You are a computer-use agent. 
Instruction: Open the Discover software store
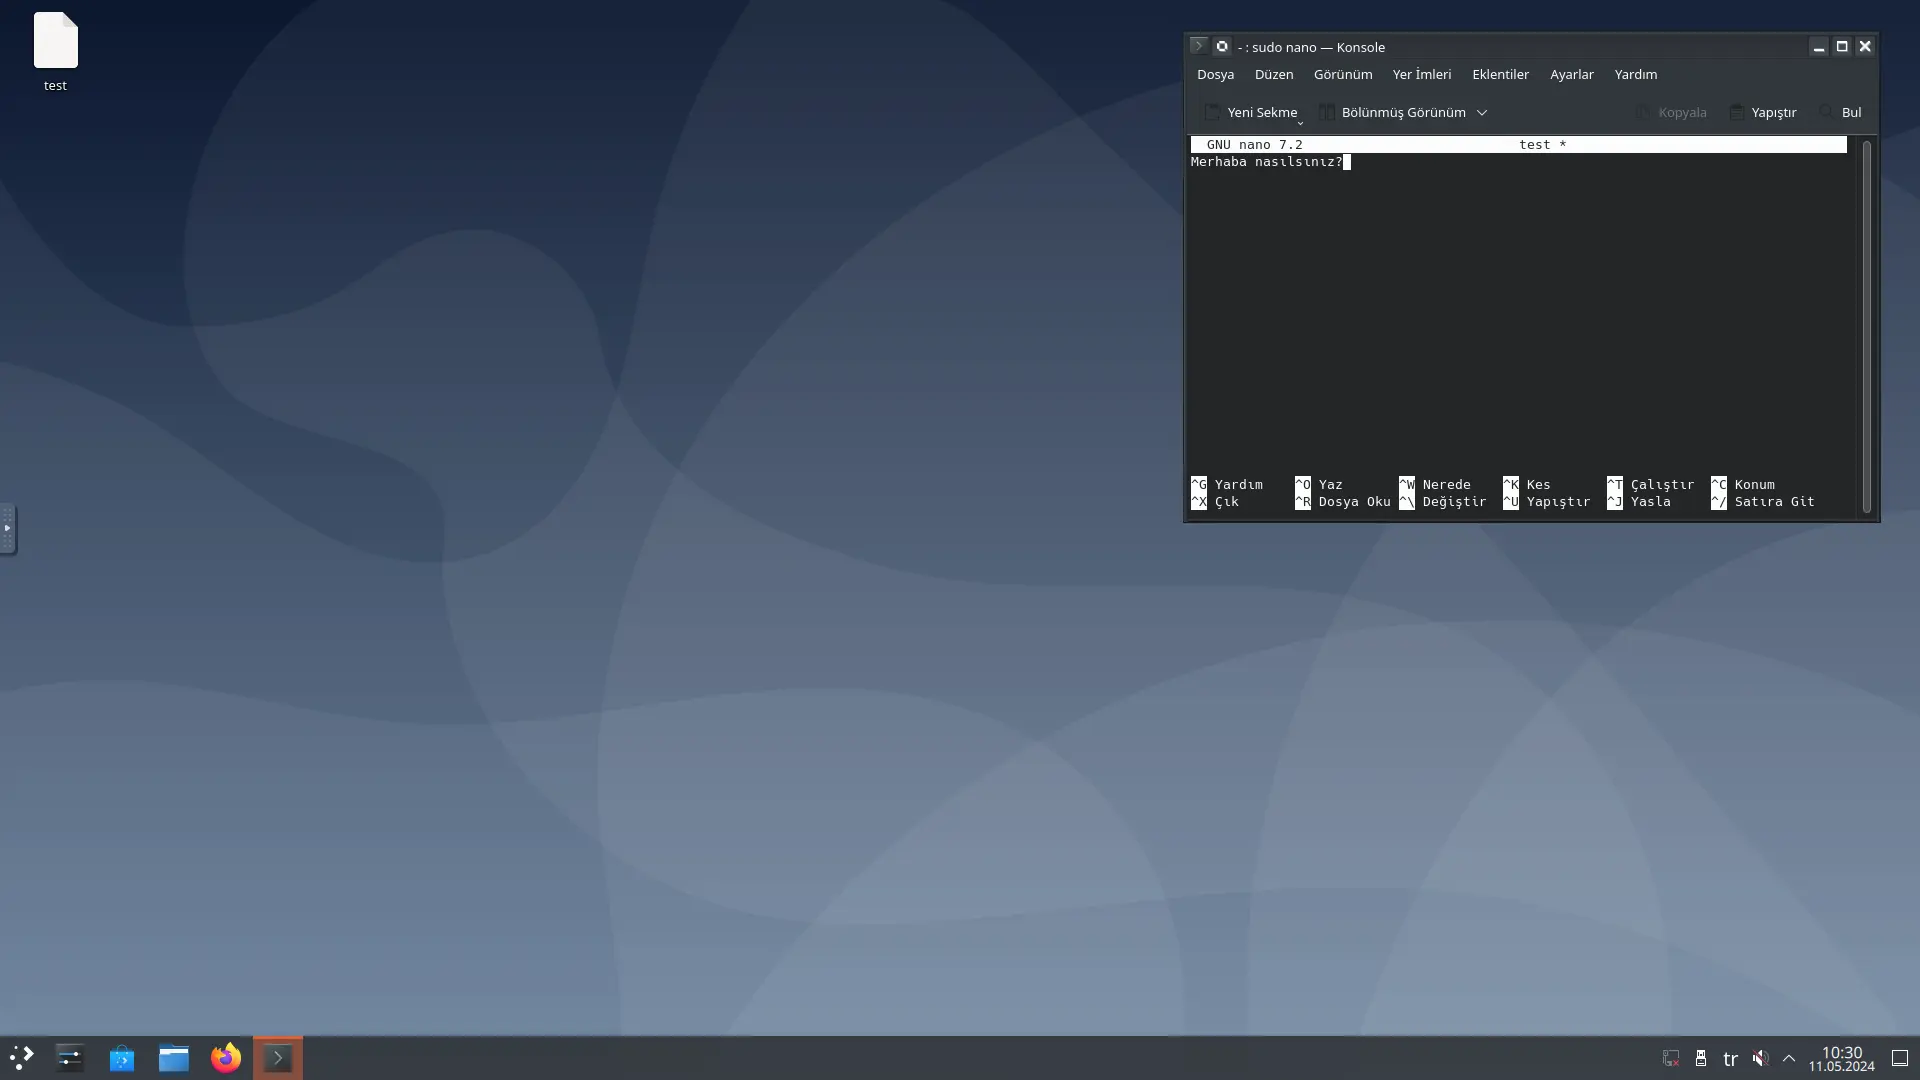[x=122, y=1058]
